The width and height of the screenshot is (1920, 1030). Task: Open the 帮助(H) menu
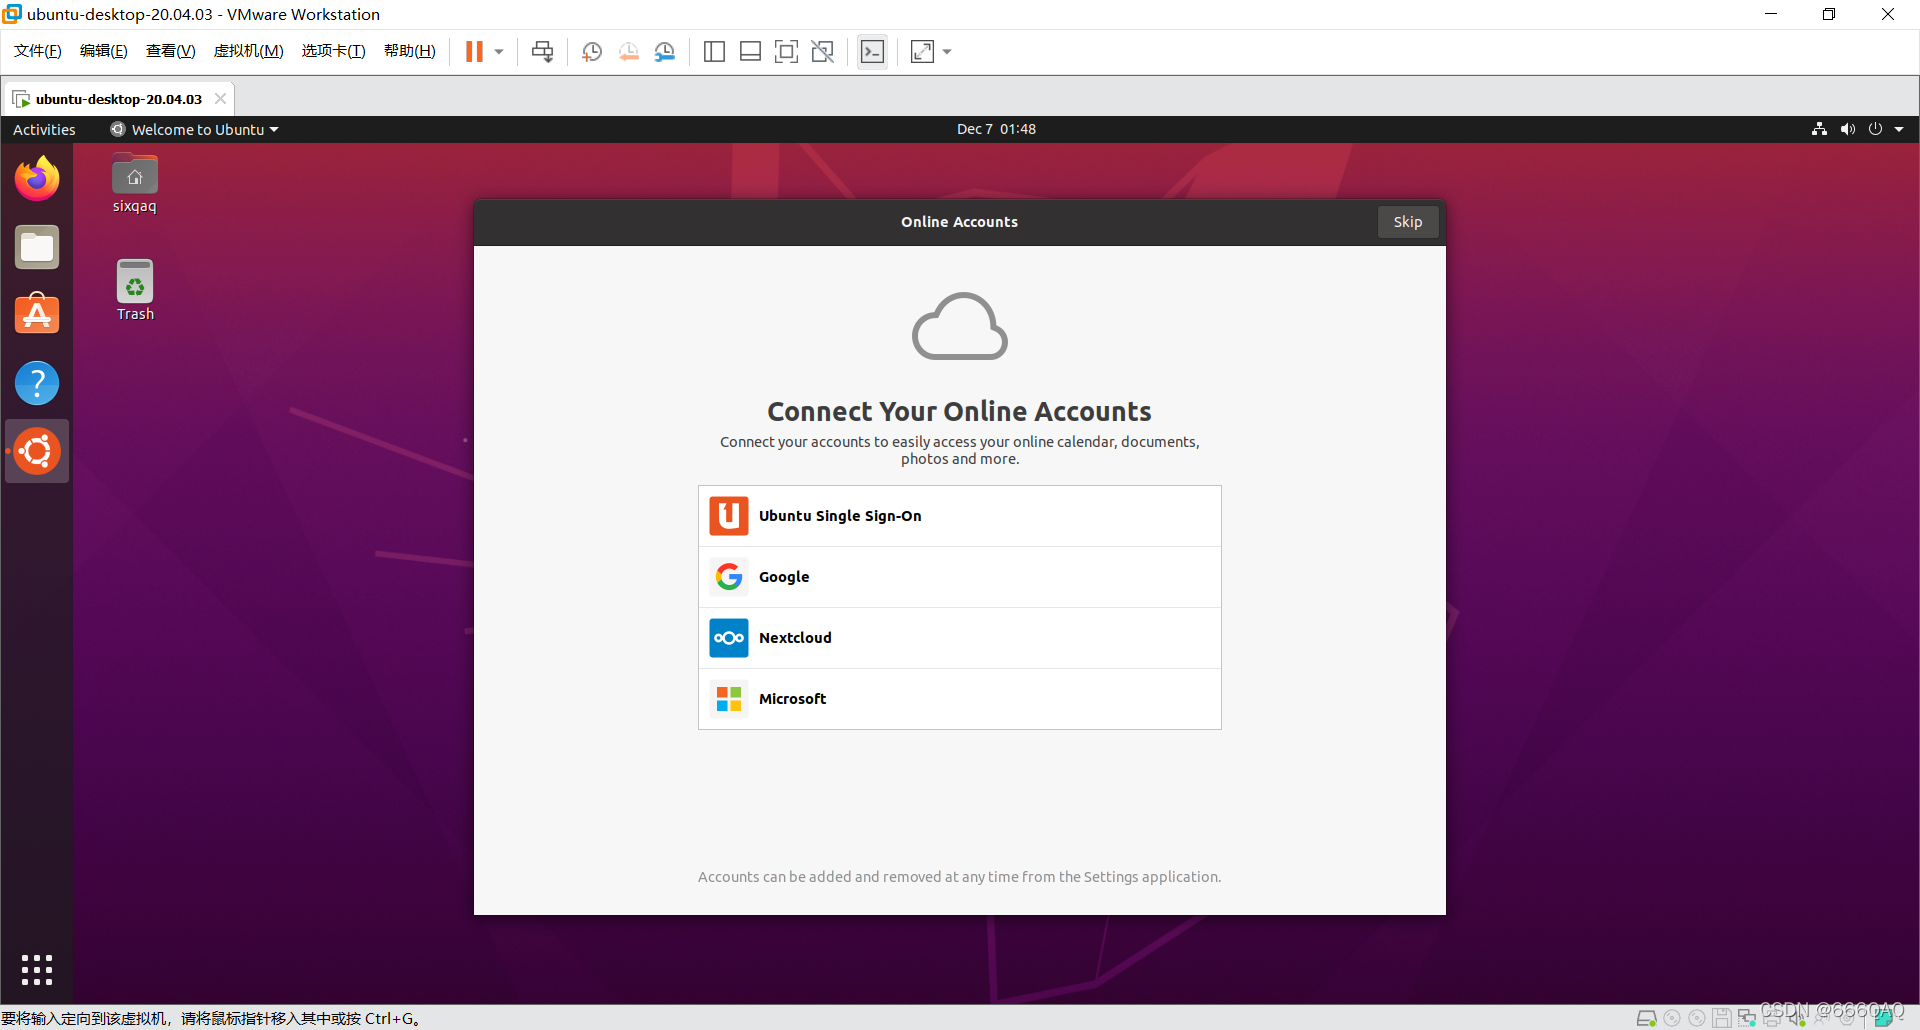point(410,51)
